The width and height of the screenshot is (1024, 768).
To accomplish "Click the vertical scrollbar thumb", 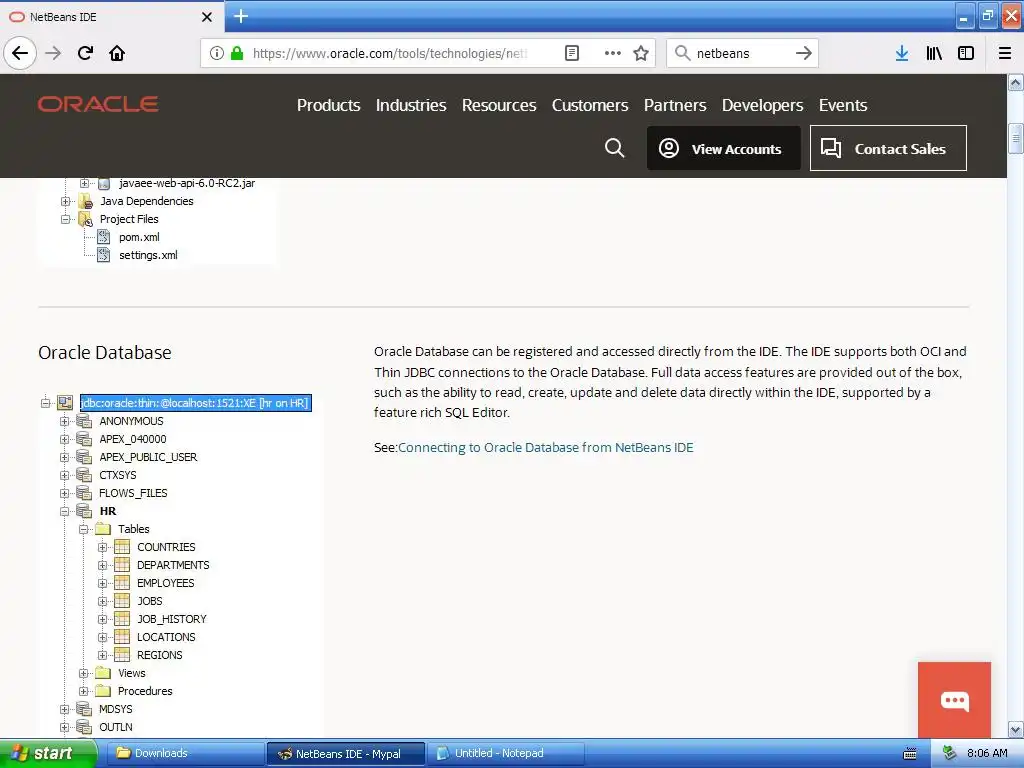I will click(1015, 138).
